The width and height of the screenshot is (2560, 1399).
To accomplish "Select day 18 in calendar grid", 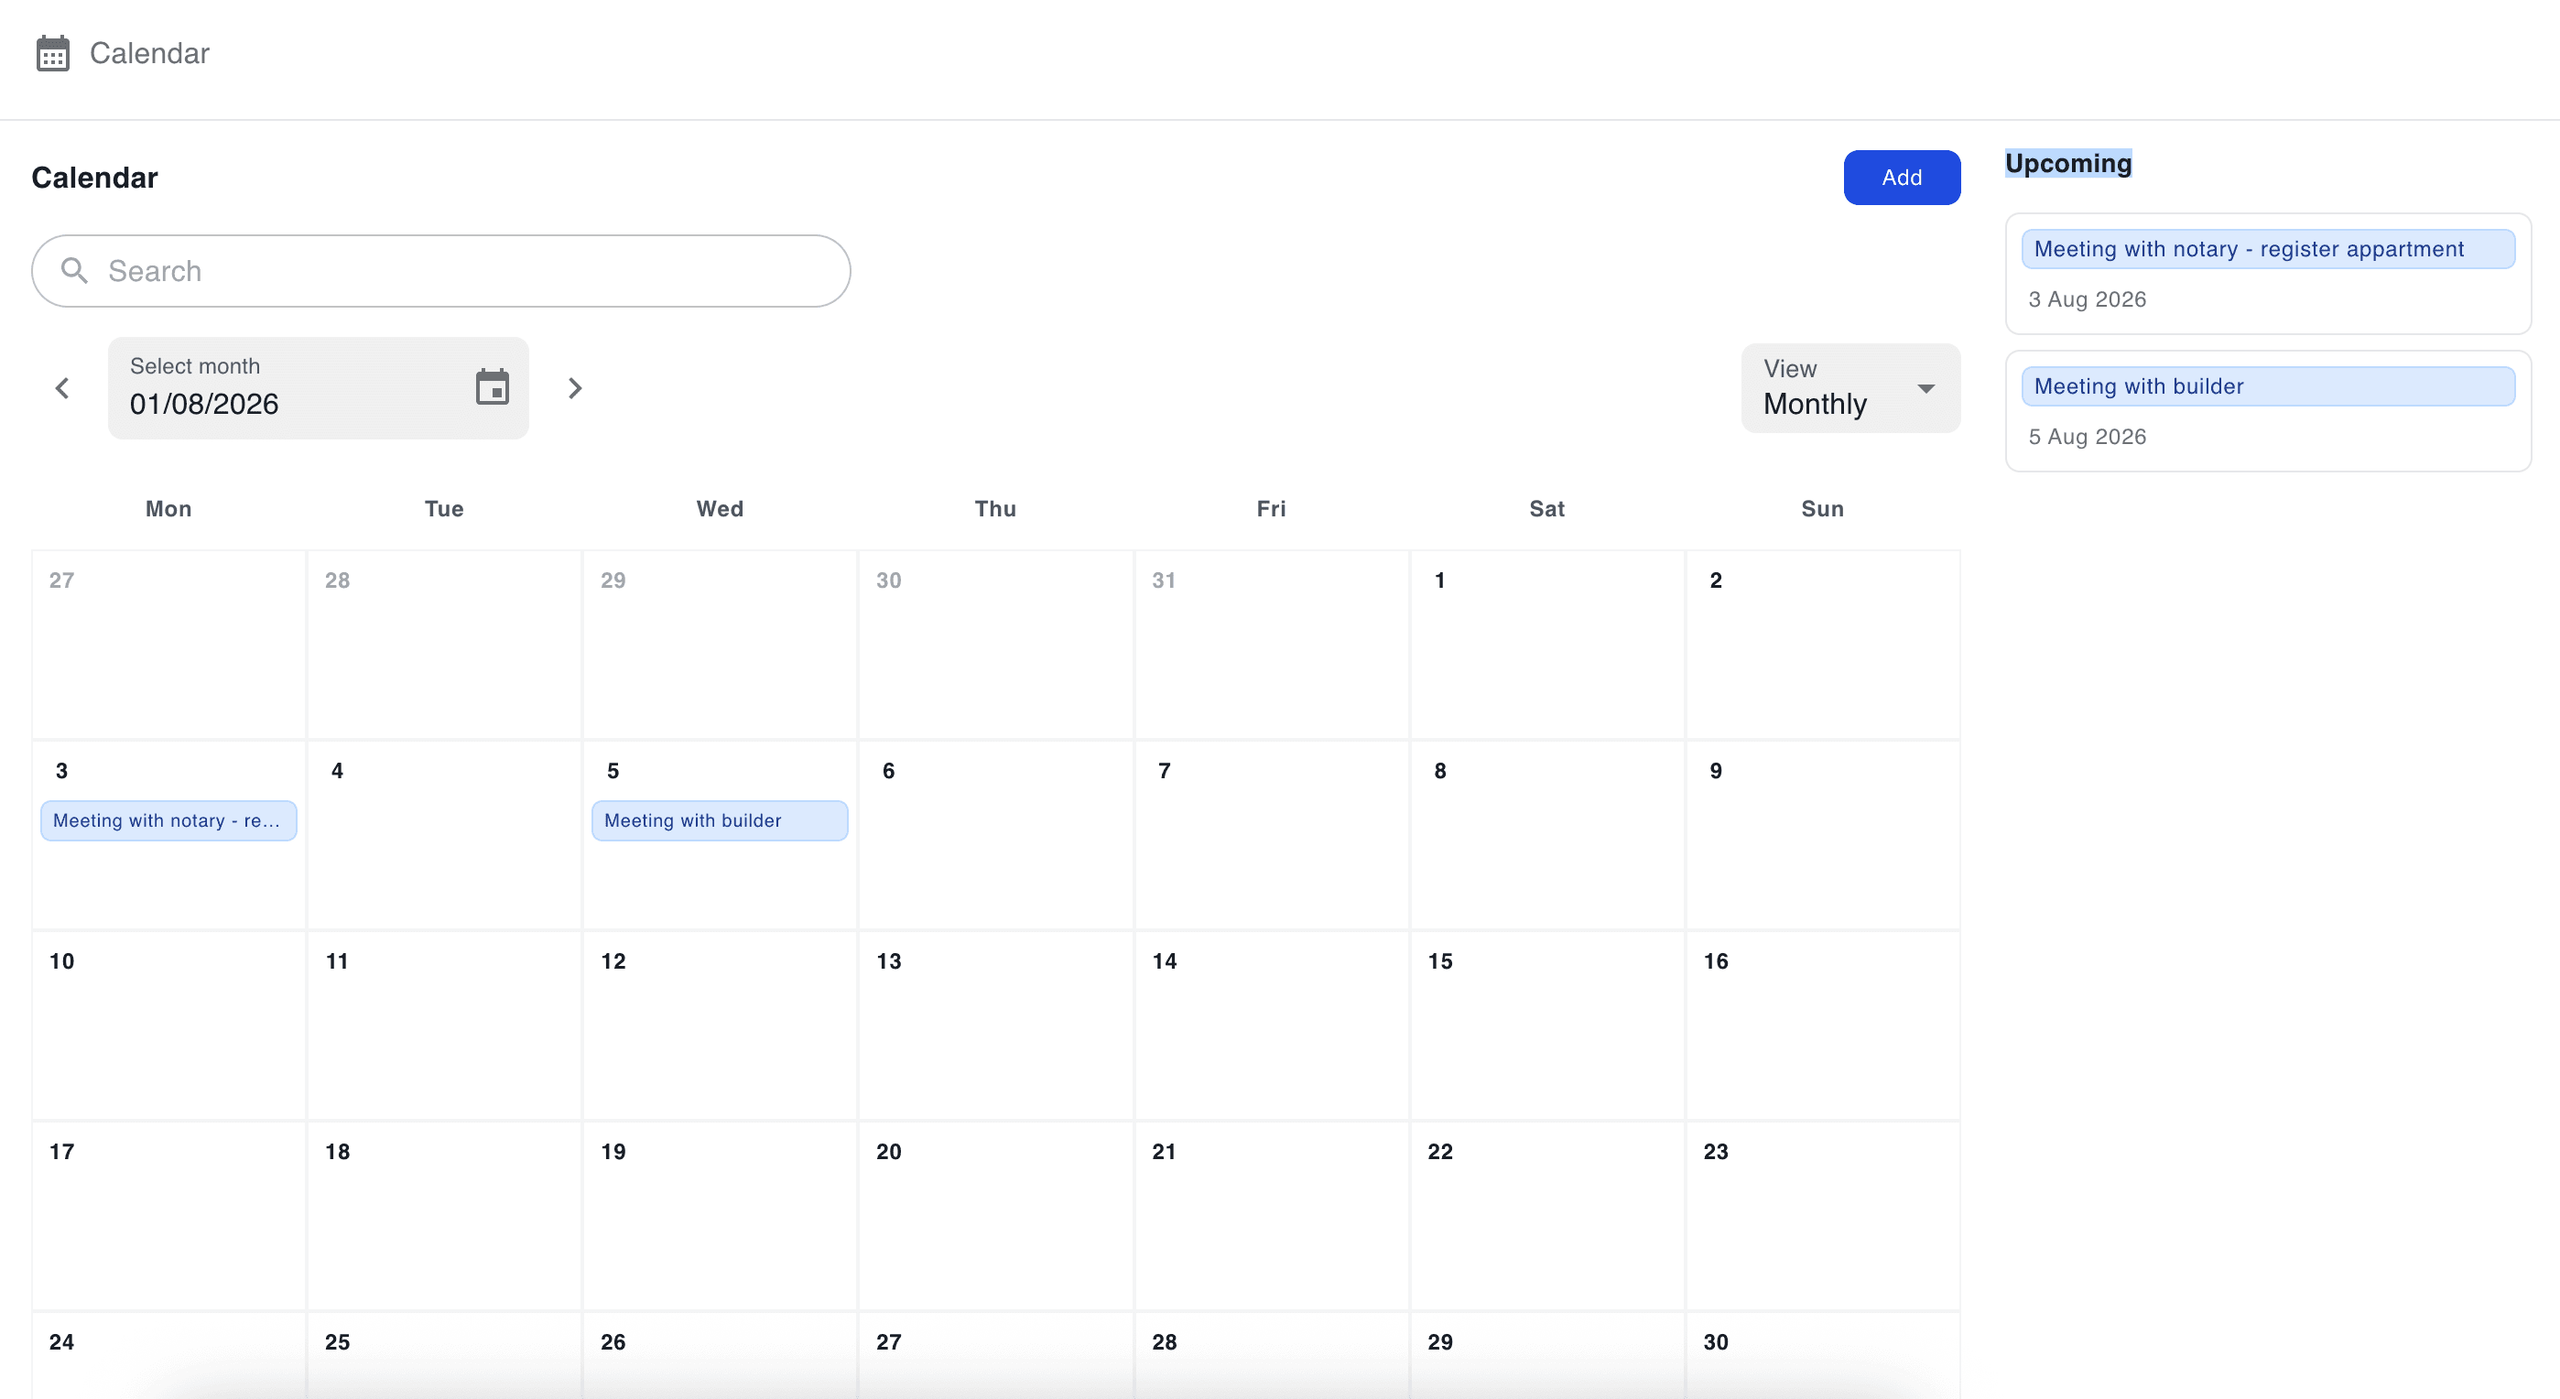I will tap(443, 1216).
